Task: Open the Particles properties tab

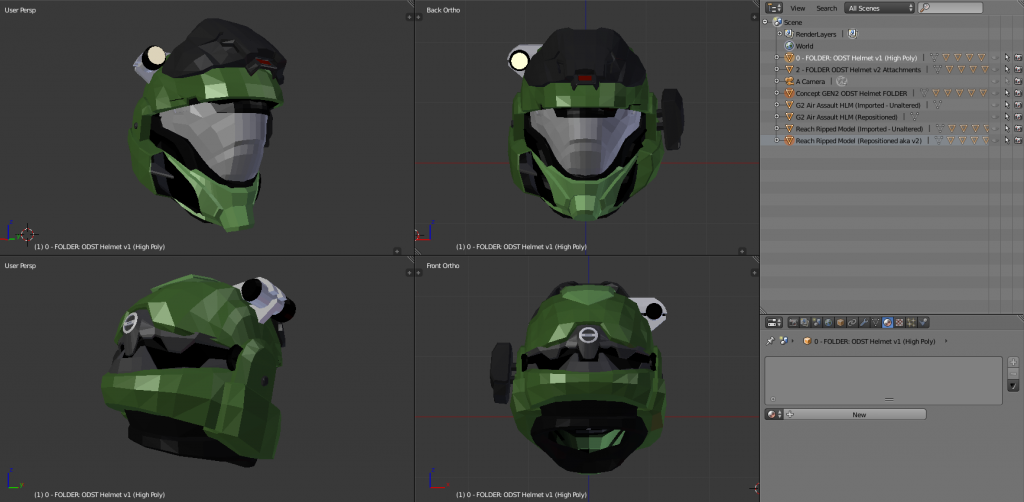Action: coord(911,322)
